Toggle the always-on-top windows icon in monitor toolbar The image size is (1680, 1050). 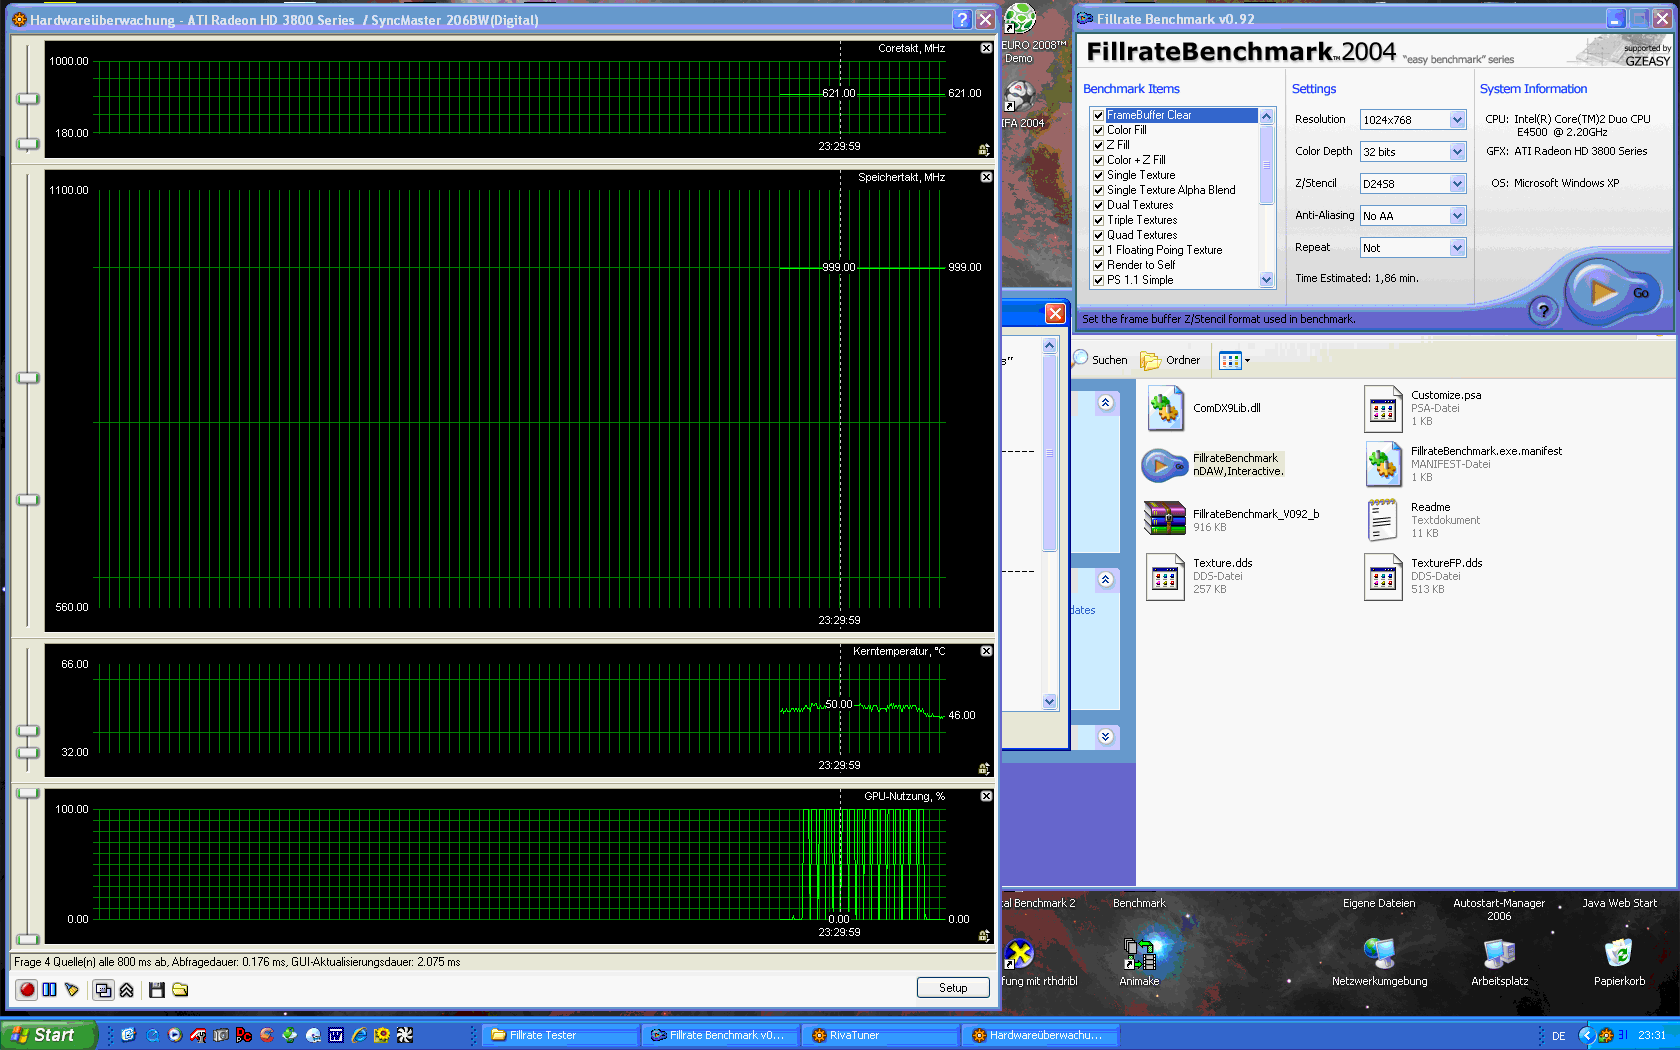(103, 990)
